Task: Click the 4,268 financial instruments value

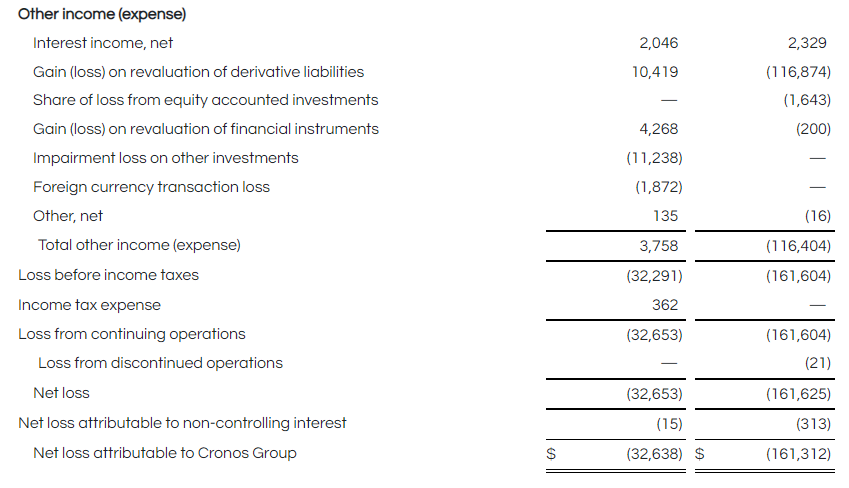Action: coord(658,129)
